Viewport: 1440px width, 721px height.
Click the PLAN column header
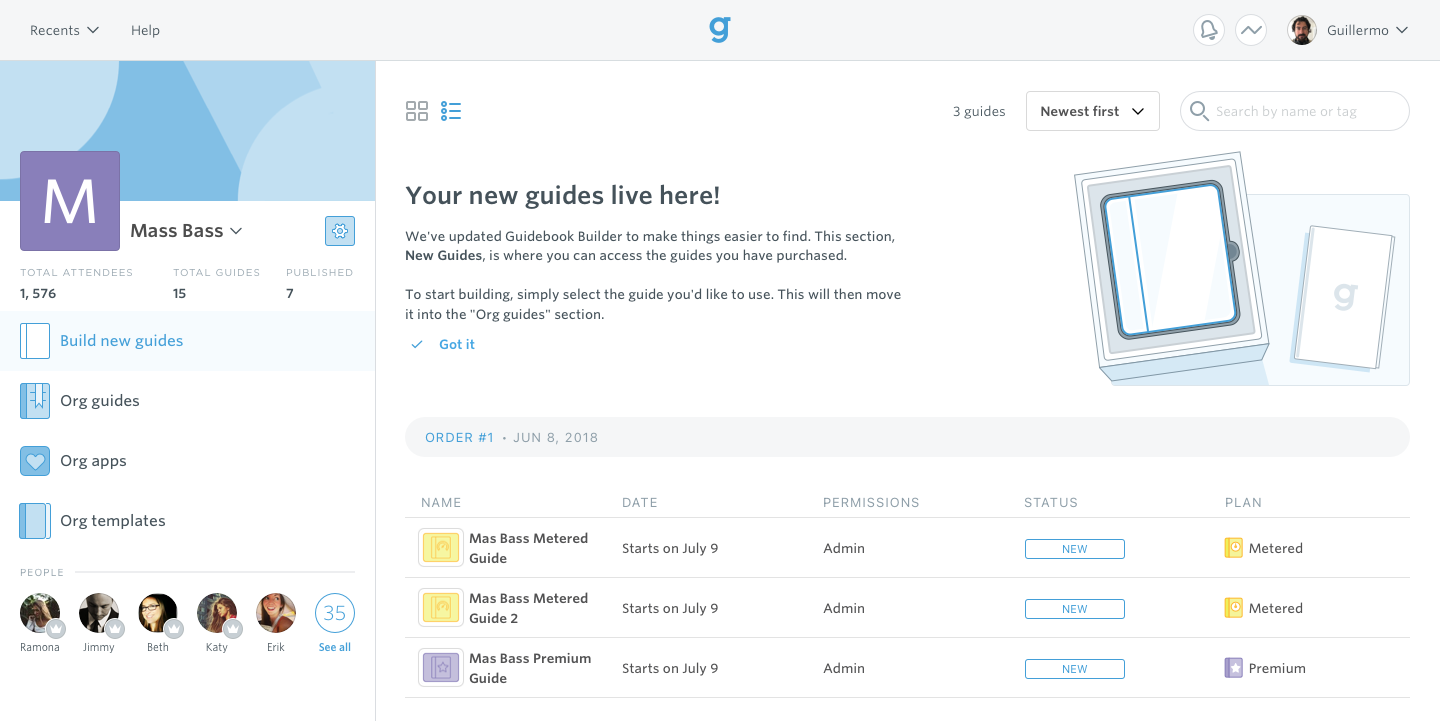pyautogui.click(x=1244, y=503)
